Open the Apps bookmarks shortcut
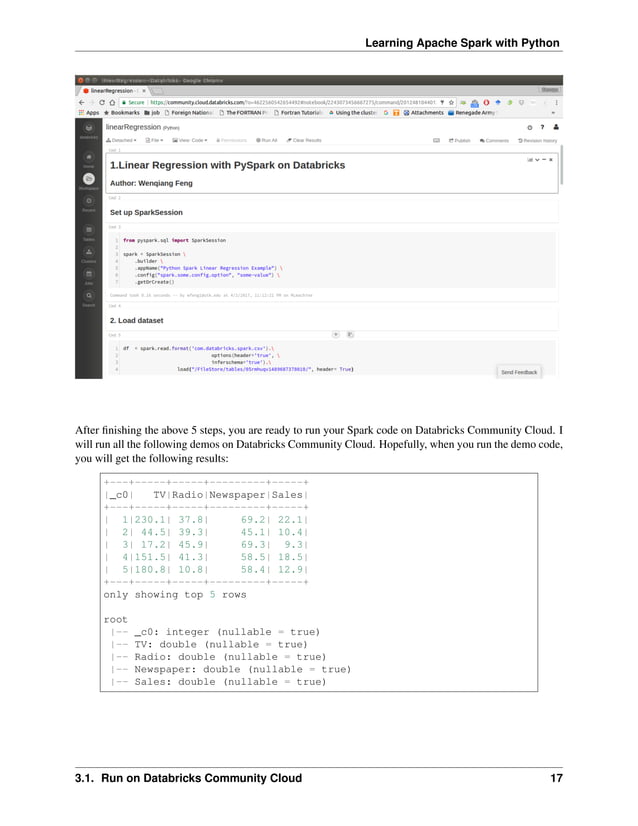 tap(89, 113)
